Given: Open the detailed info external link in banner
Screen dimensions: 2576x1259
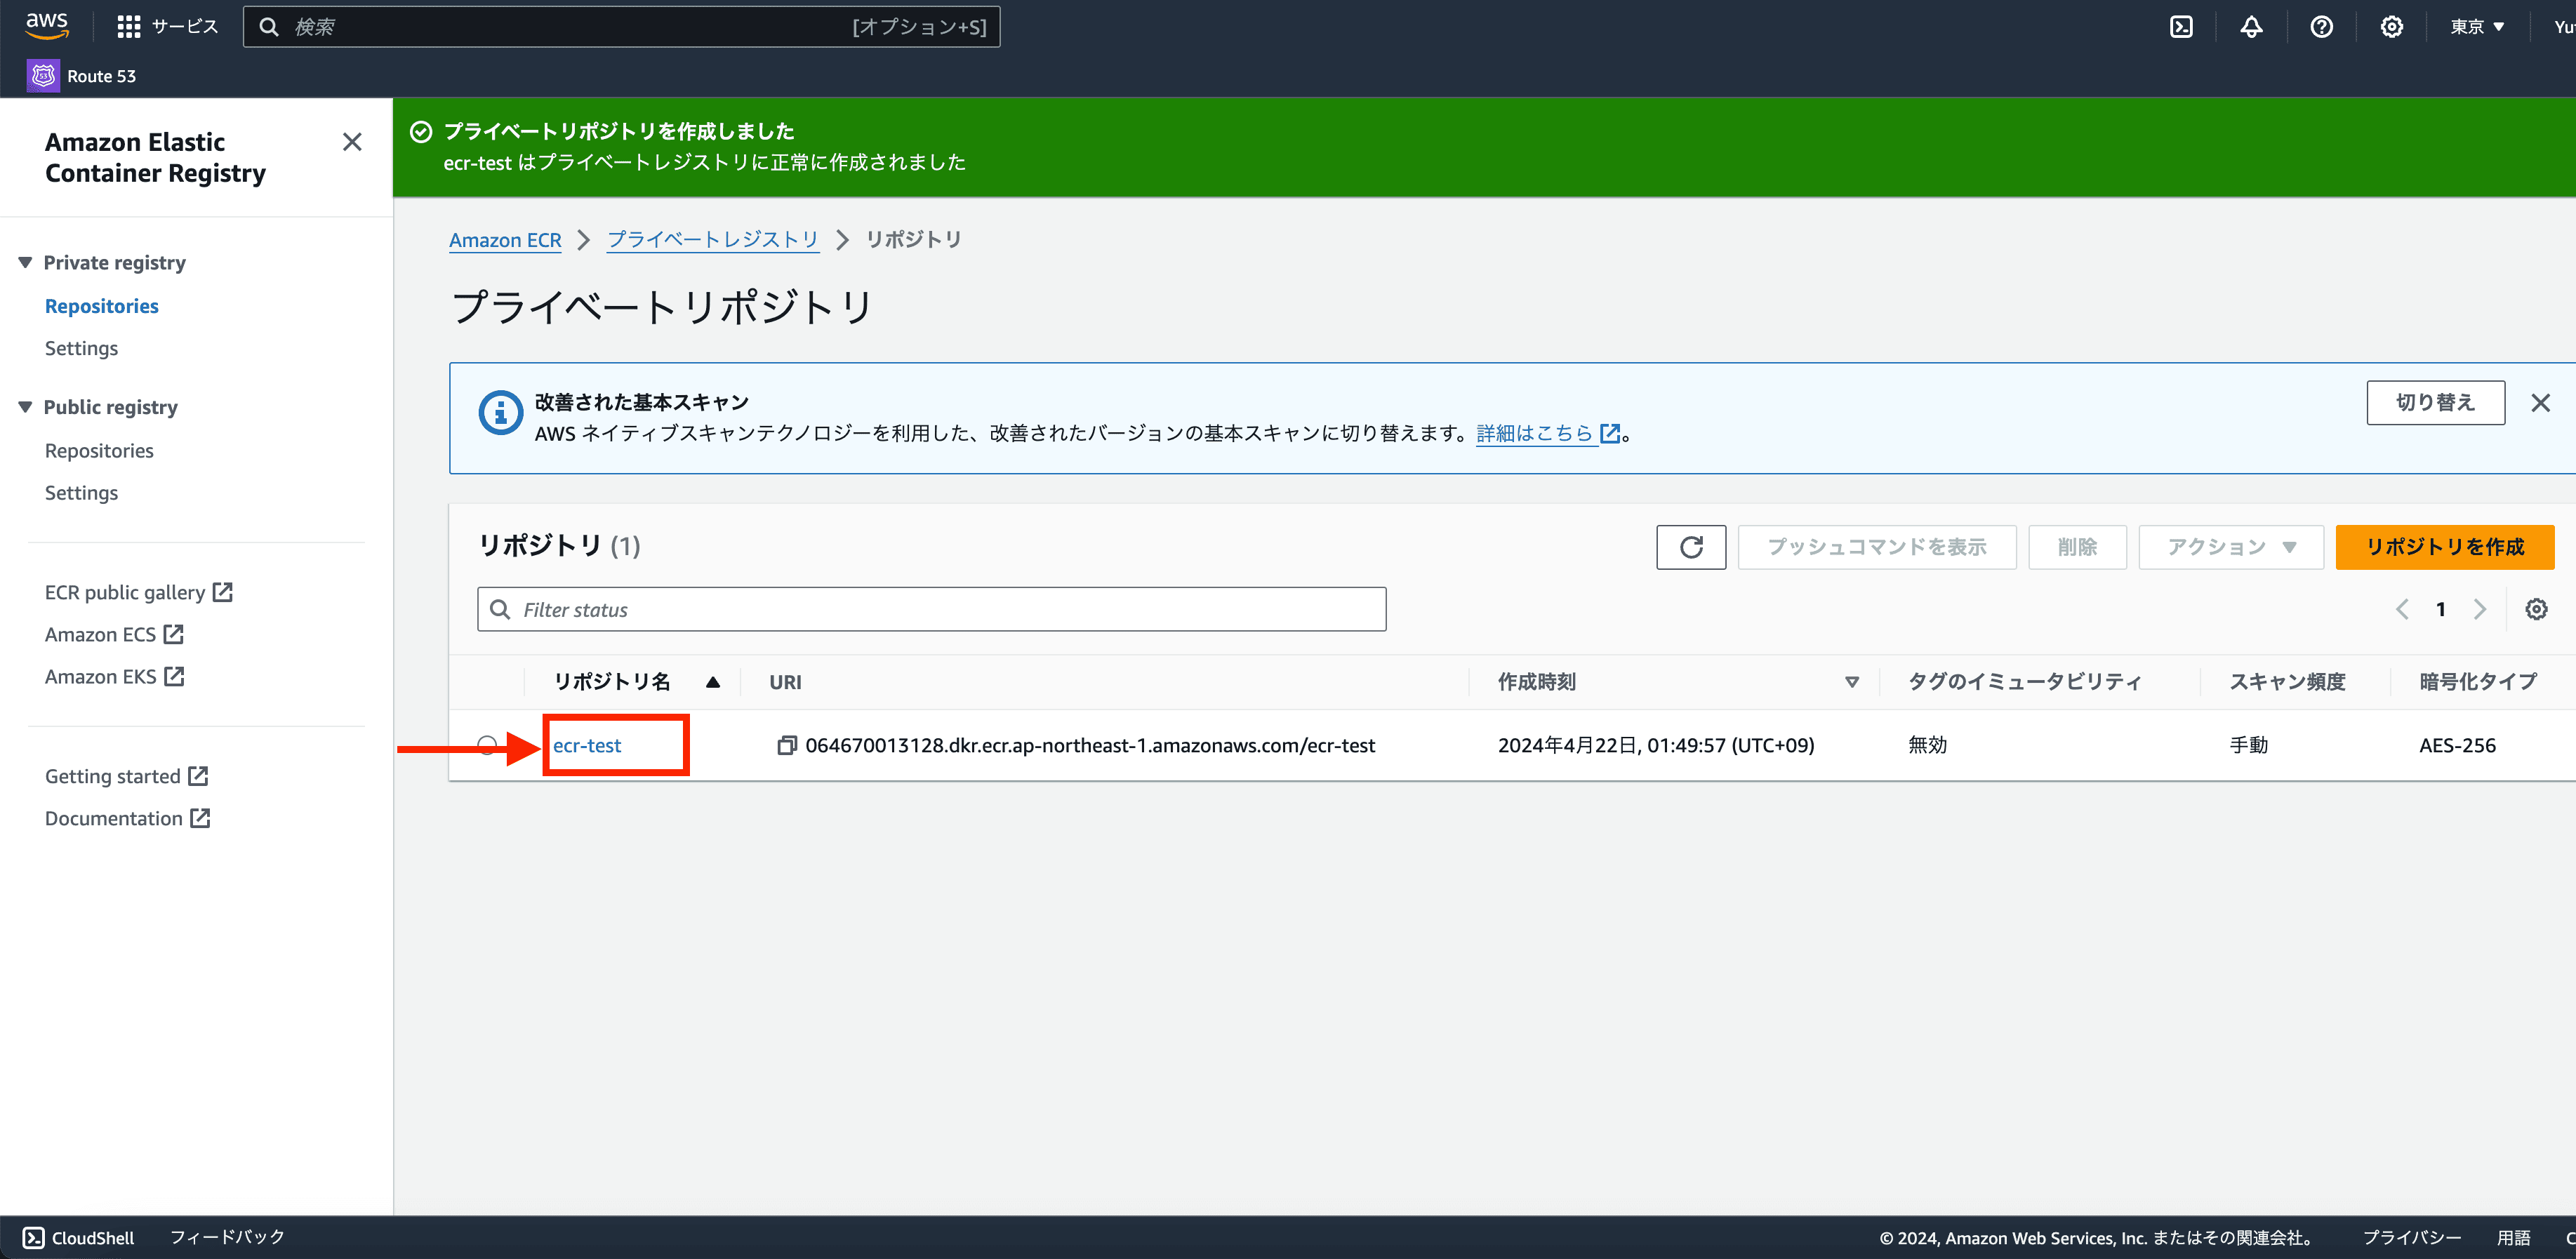Looking at the screenshot, I should click(1547, 433).
